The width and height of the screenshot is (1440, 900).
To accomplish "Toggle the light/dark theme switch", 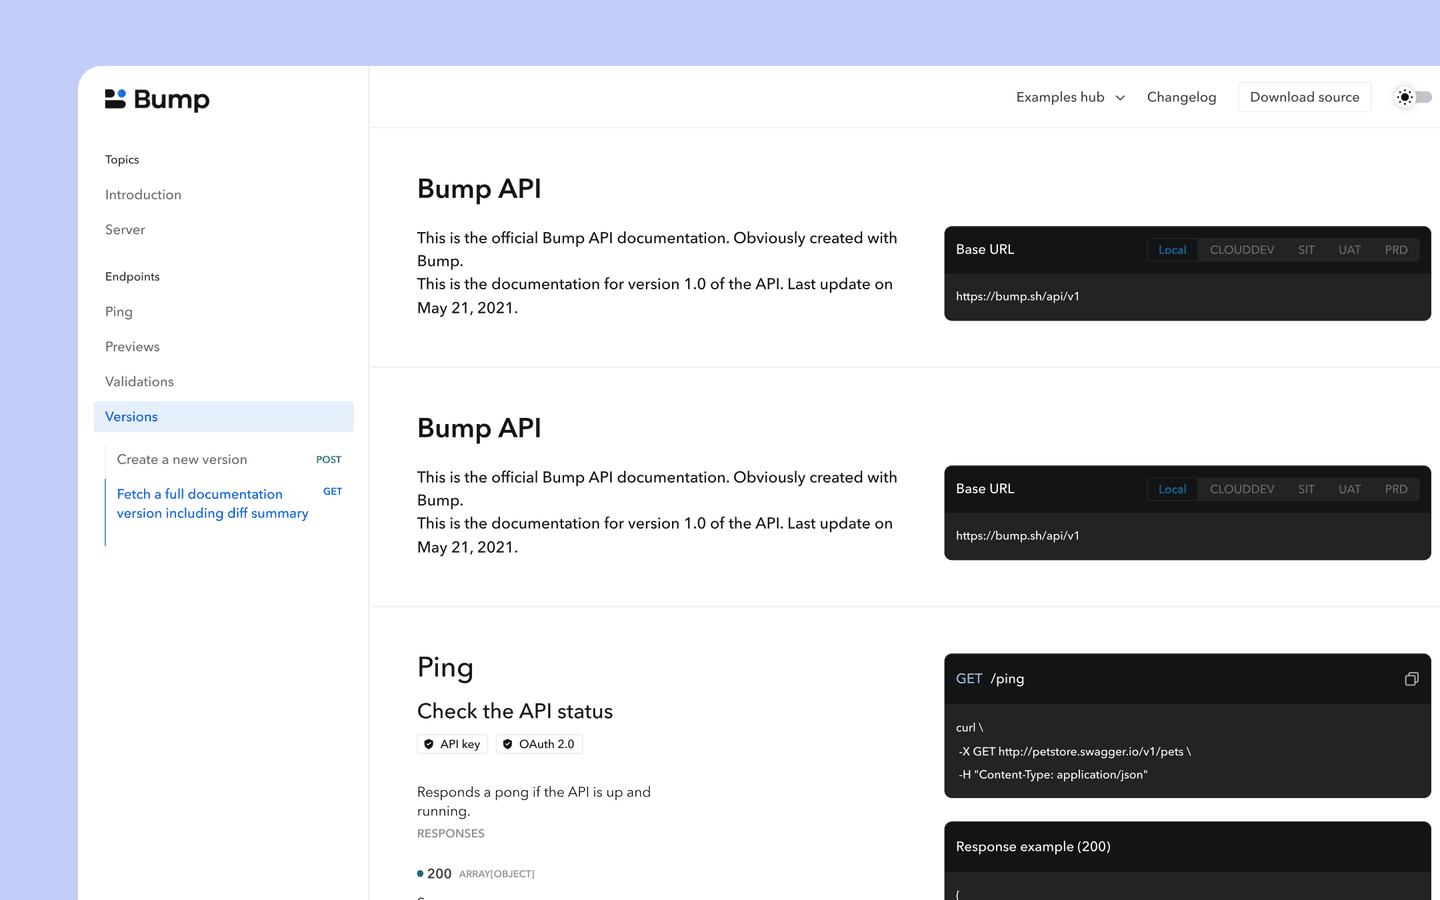I will 1414,97.
